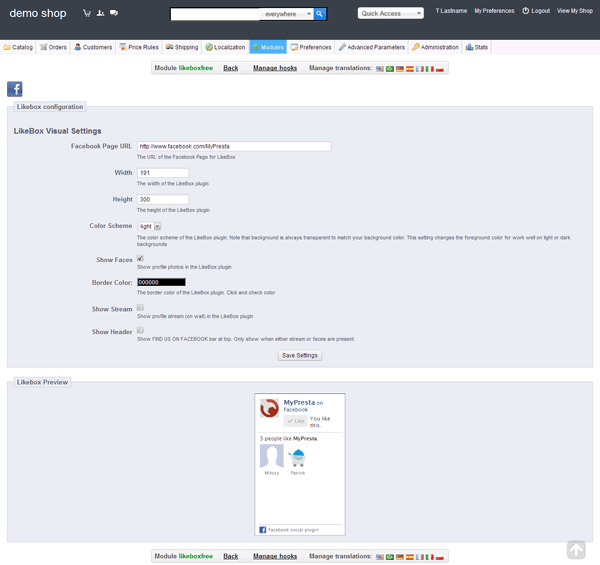The width and height of the screenshot is (600, 565).
Task: Click the Facebook logo icon
Action: [x=15, y=89]
